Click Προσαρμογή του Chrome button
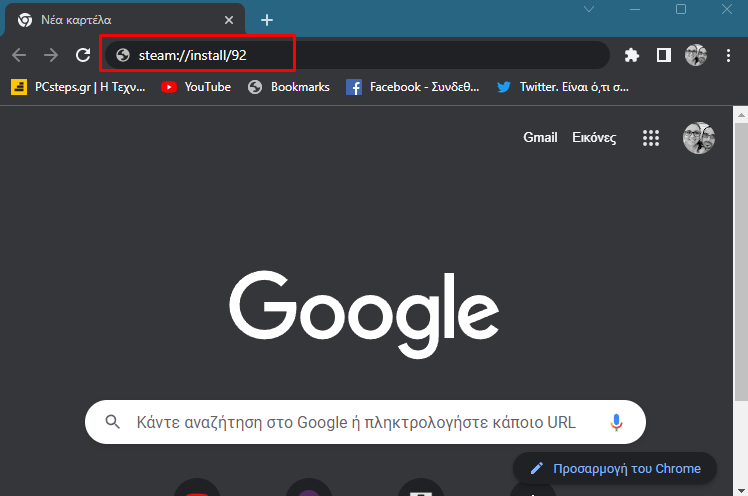Viewport: 748px width, 496px height. pos(615,468)
